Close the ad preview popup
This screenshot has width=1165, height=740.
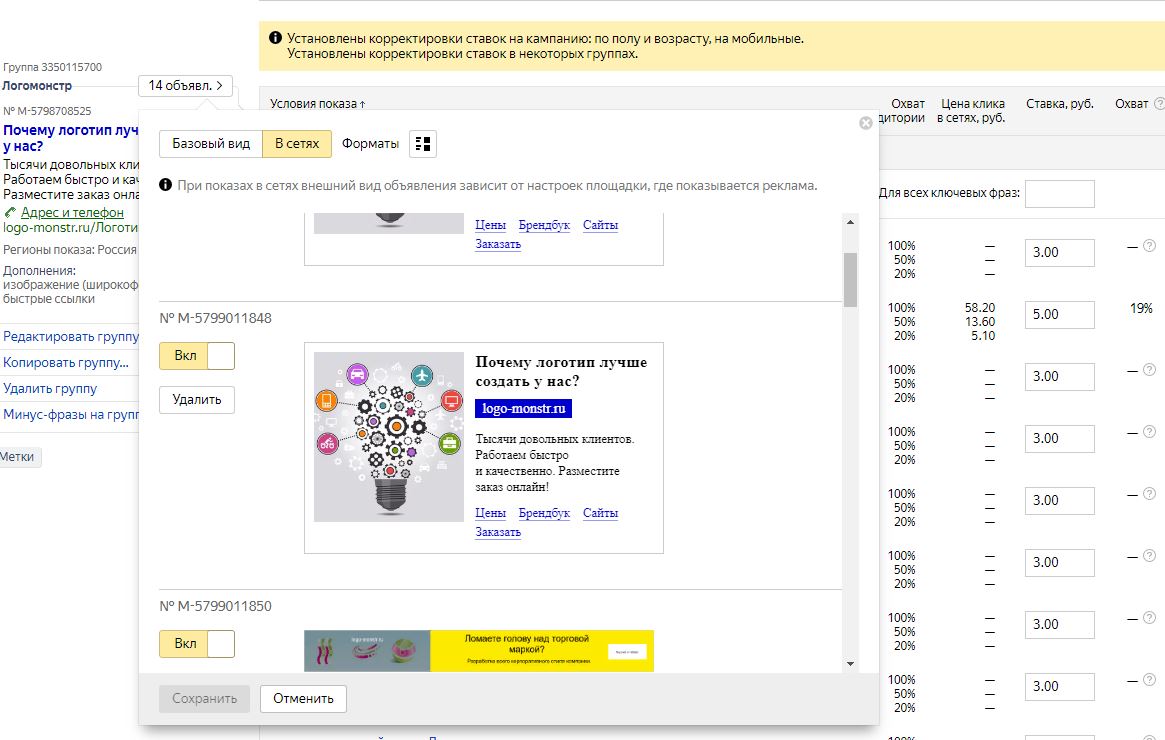[x=866, y=123]
